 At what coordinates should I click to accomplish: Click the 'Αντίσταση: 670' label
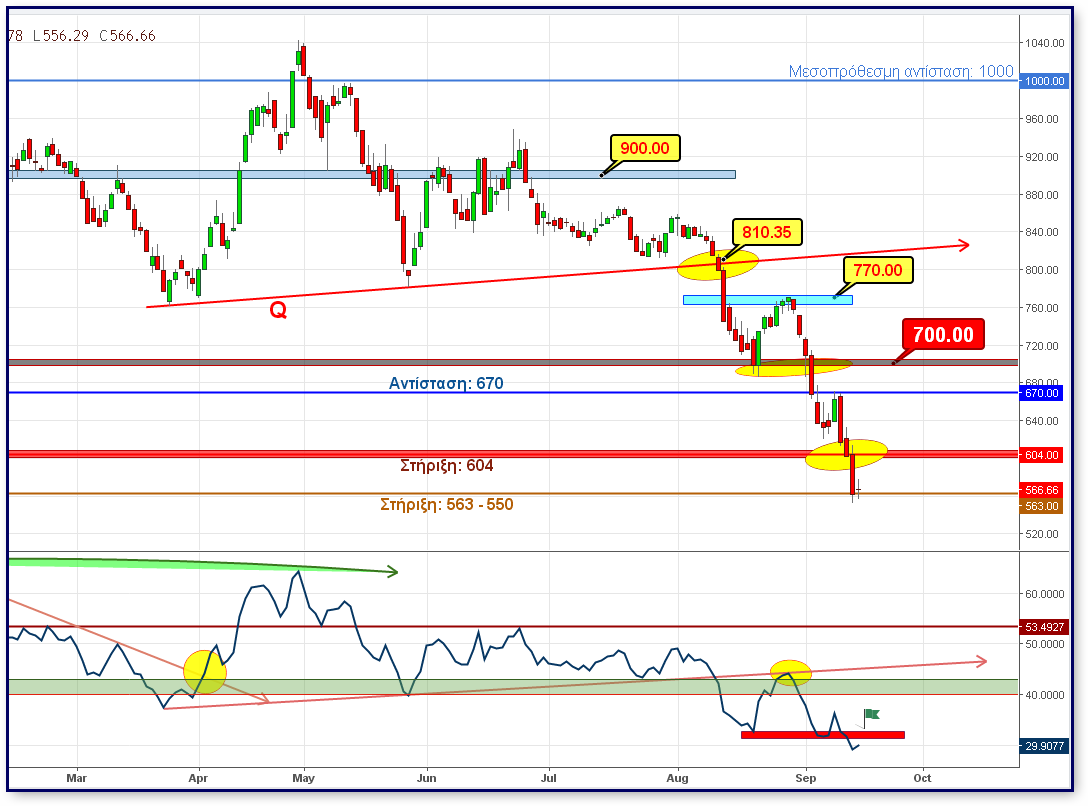click(x=446, y=384)
